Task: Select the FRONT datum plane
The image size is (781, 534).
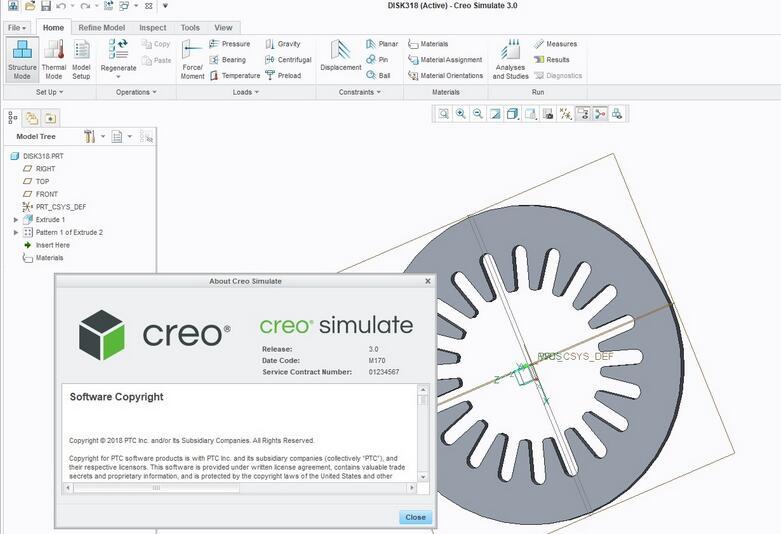Action: coord(41,194)
